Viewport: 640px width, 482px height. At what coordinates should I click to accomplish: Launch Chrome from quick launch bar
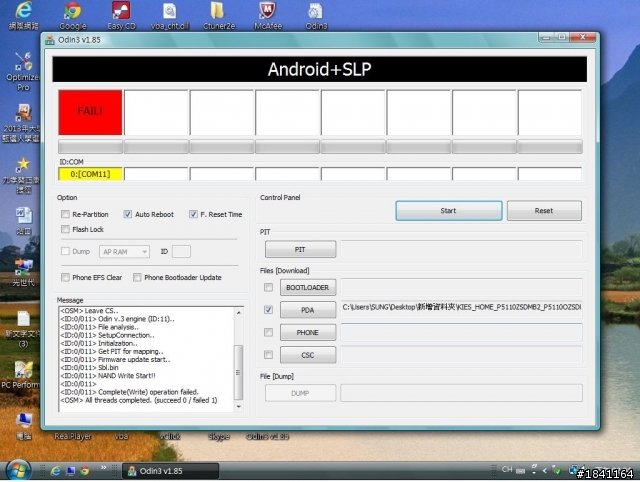[84, 471]
